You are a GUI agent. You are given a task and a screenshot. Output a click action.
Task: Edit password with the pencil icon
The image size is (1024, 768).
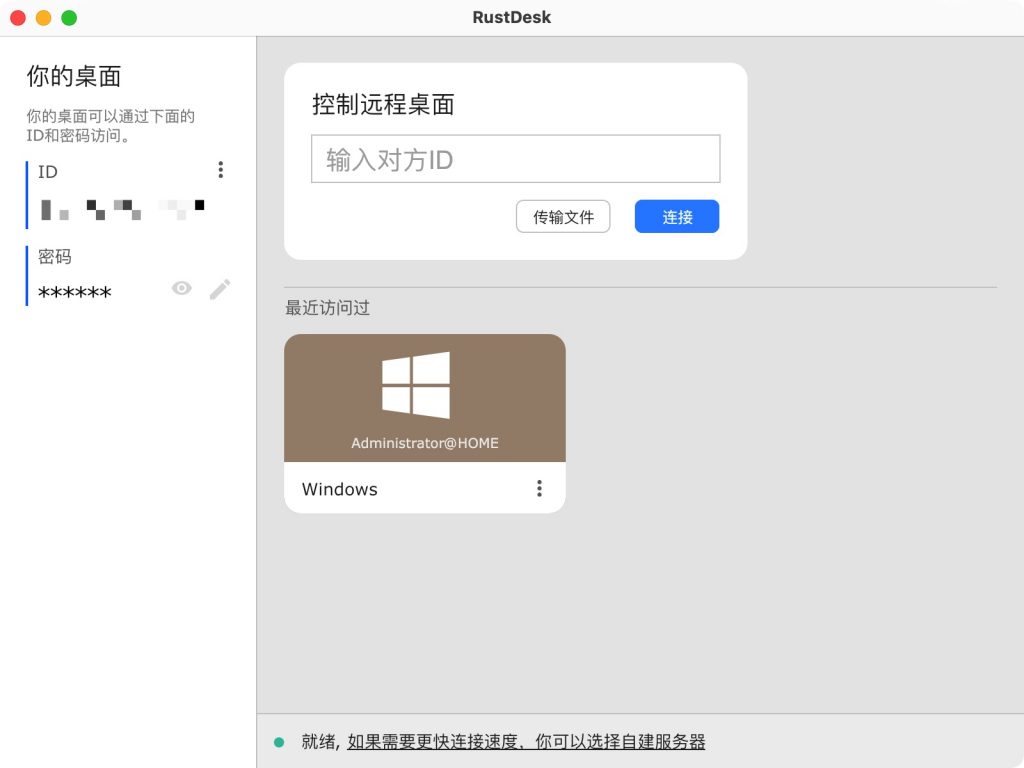[x=220, y=289]
